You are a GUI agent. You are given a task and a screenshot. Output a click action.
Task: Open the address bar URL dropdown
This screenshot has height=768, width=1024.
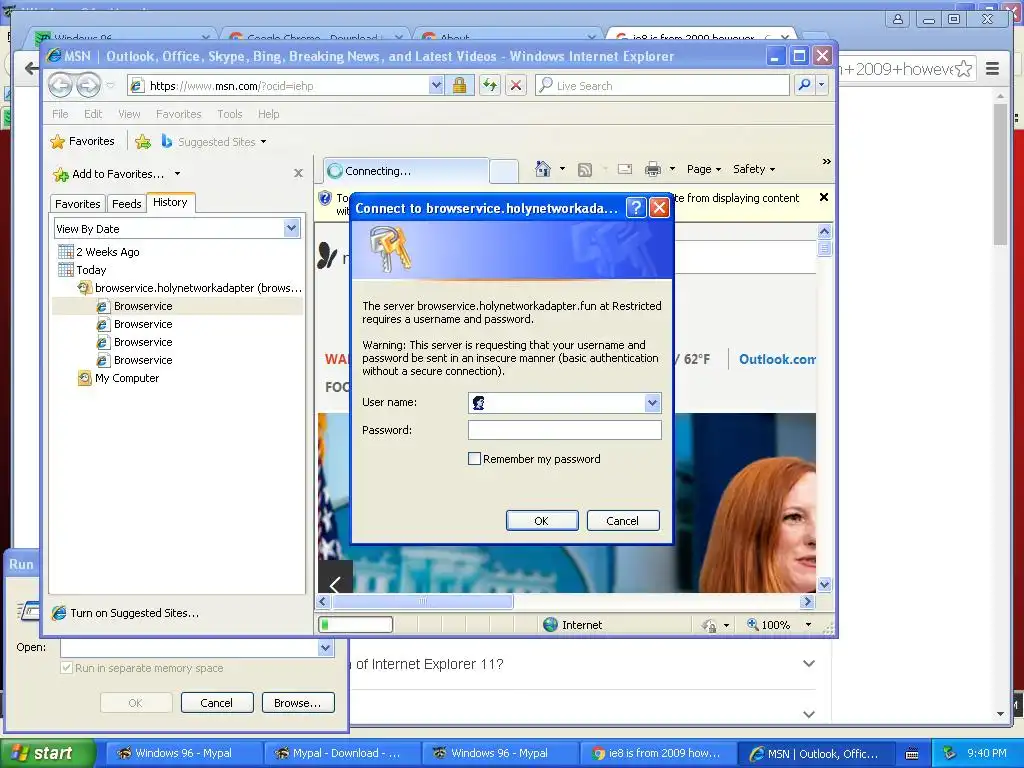click(436, 86)
